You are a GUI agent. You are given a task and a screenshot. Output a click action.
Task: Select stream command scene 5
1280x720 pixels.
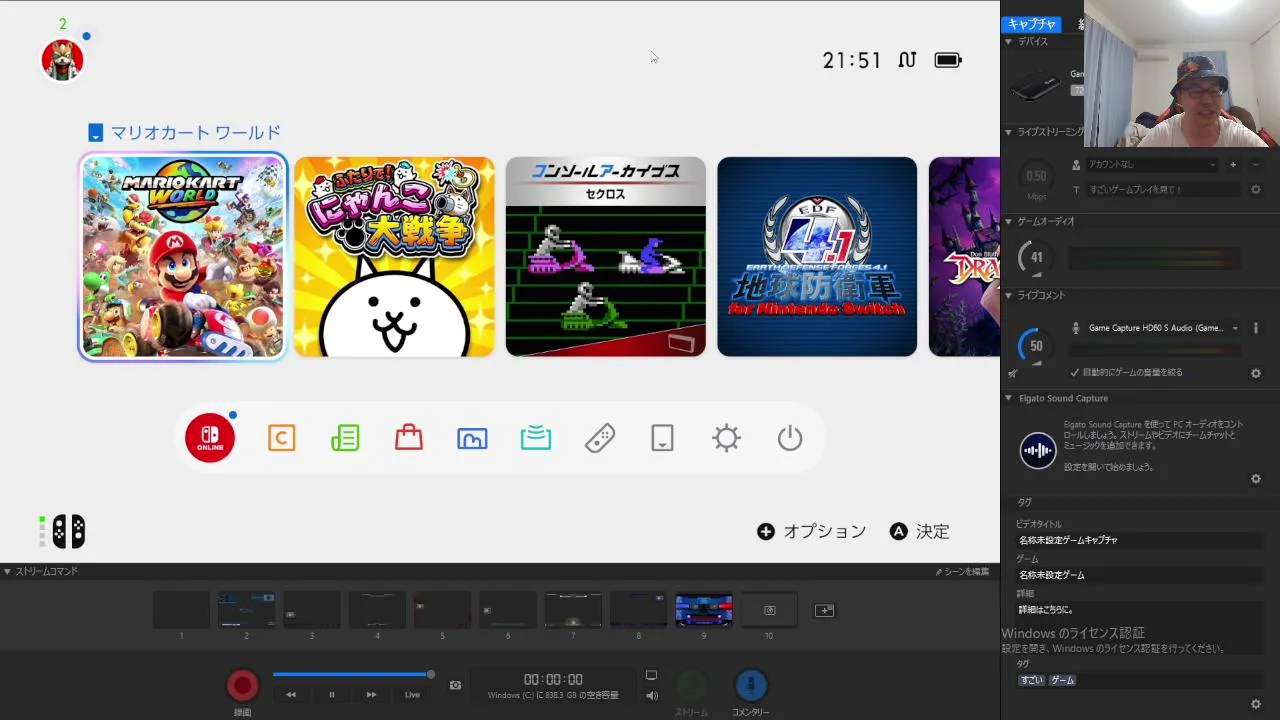tap(442, 610)
